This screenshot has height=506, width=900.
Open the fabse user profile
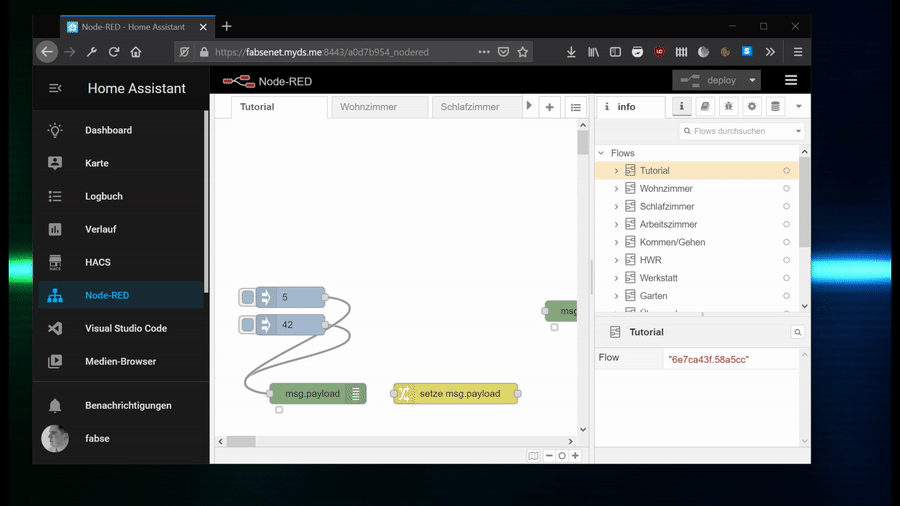pos(121,438)
